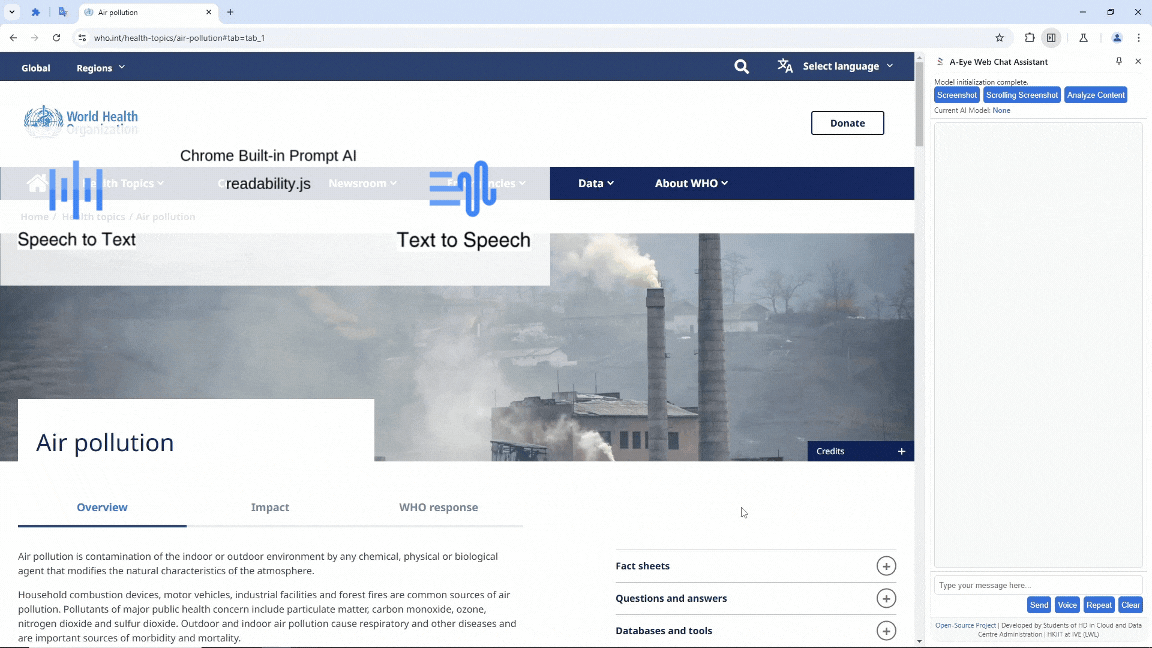Image resolution: width=1152 pixels, height=648 pixels.
Task: Click the Model initialization complete status text
Action: [x=981, y=82]
